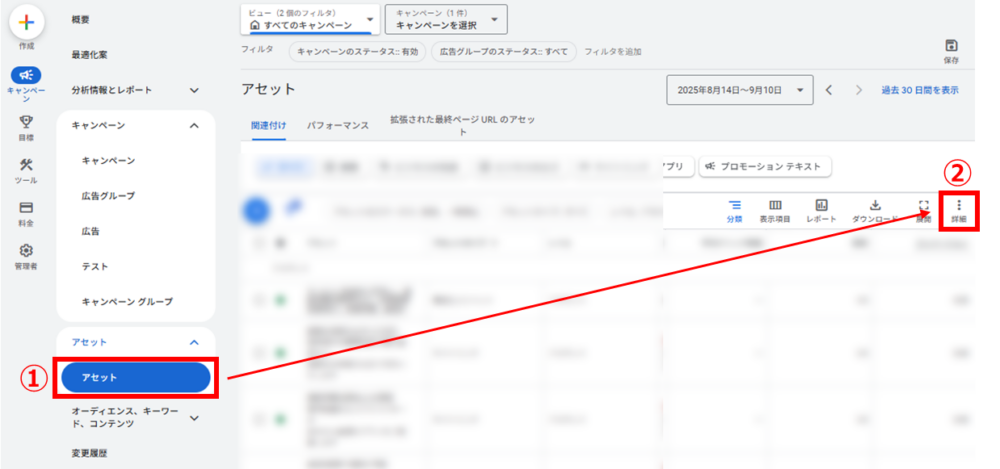Viewport: 1000px width, 469px height.
Task: Click the three-dot More (詳細) icon
Action: 958,205
